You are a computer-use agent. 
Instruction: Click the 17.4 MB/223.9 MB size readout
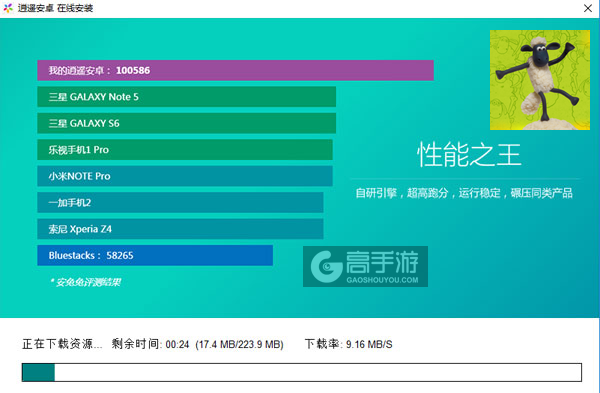coord(239,344)
